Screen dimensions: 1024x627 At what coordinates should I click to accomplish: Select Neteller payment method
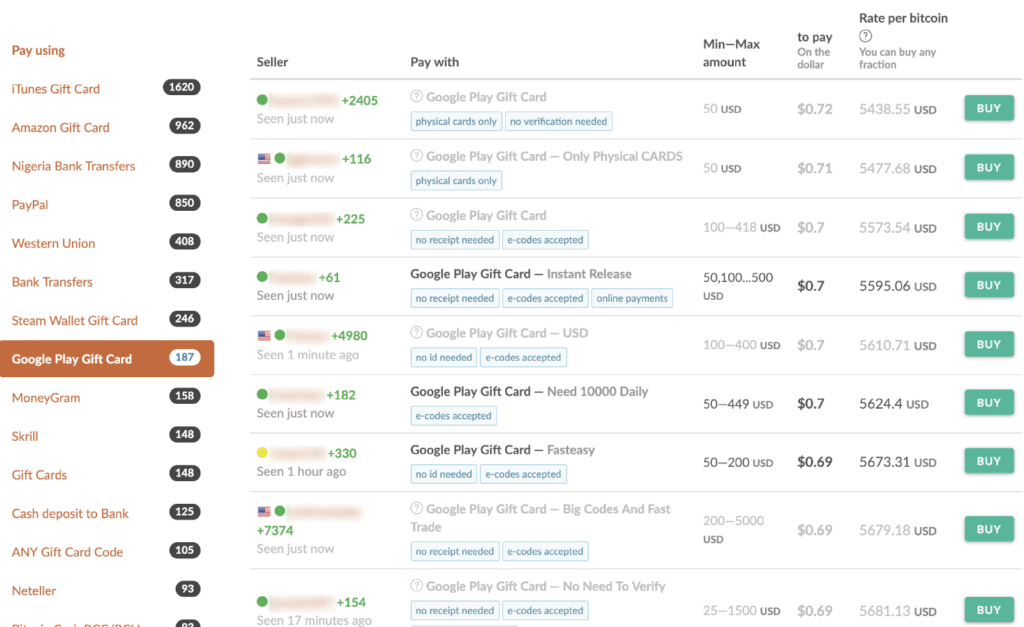pos(34,590)
